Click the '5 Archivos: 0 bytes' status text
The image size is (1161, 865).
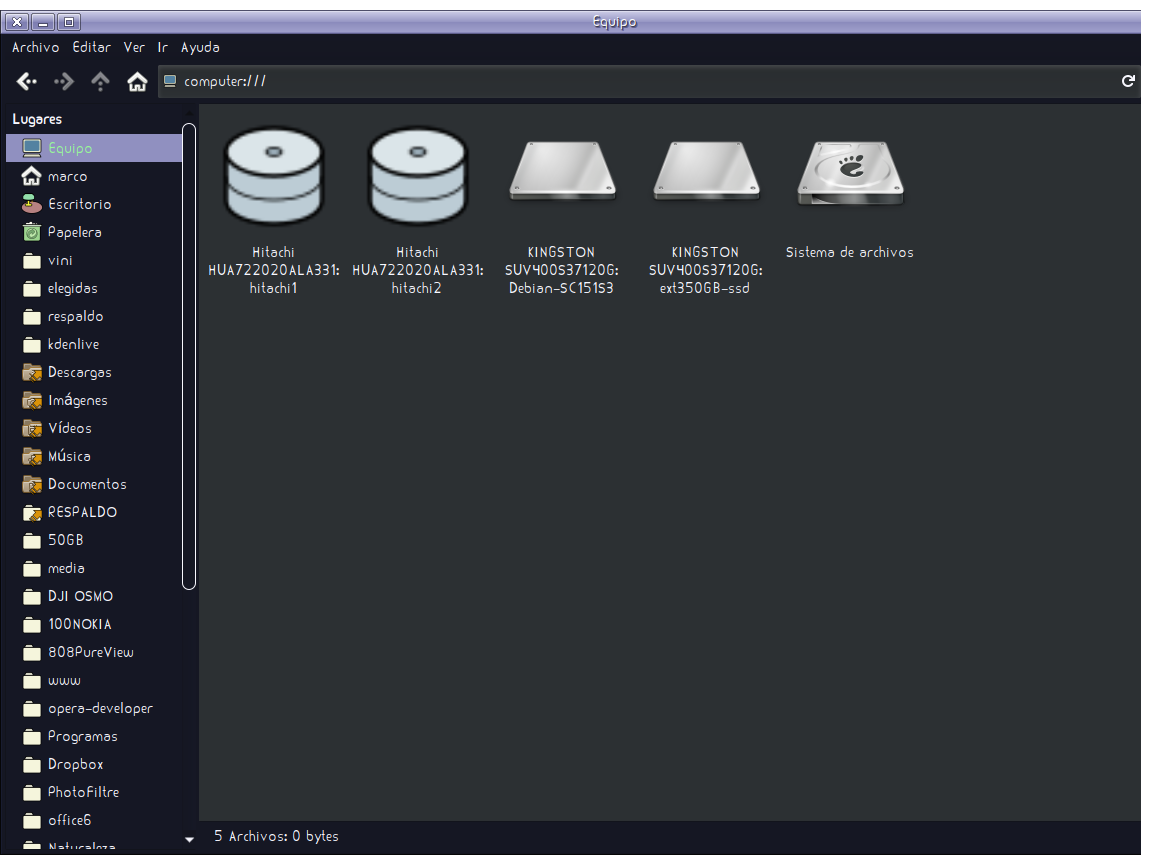pos(276,836)
